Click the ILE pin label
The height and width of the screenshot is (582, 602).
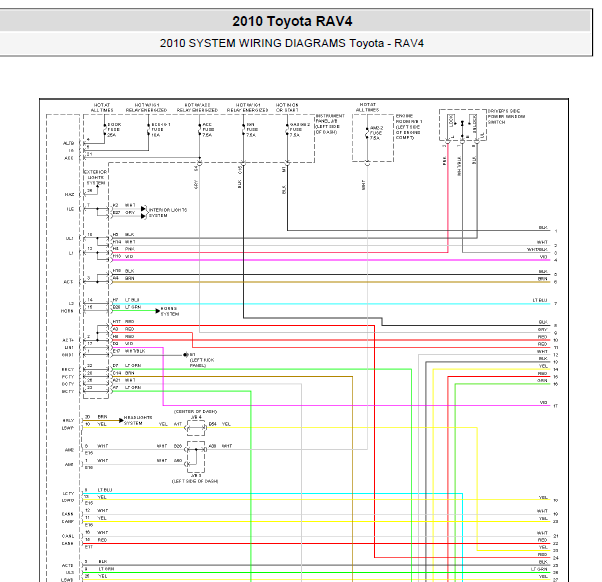click(x=70, y=209)
